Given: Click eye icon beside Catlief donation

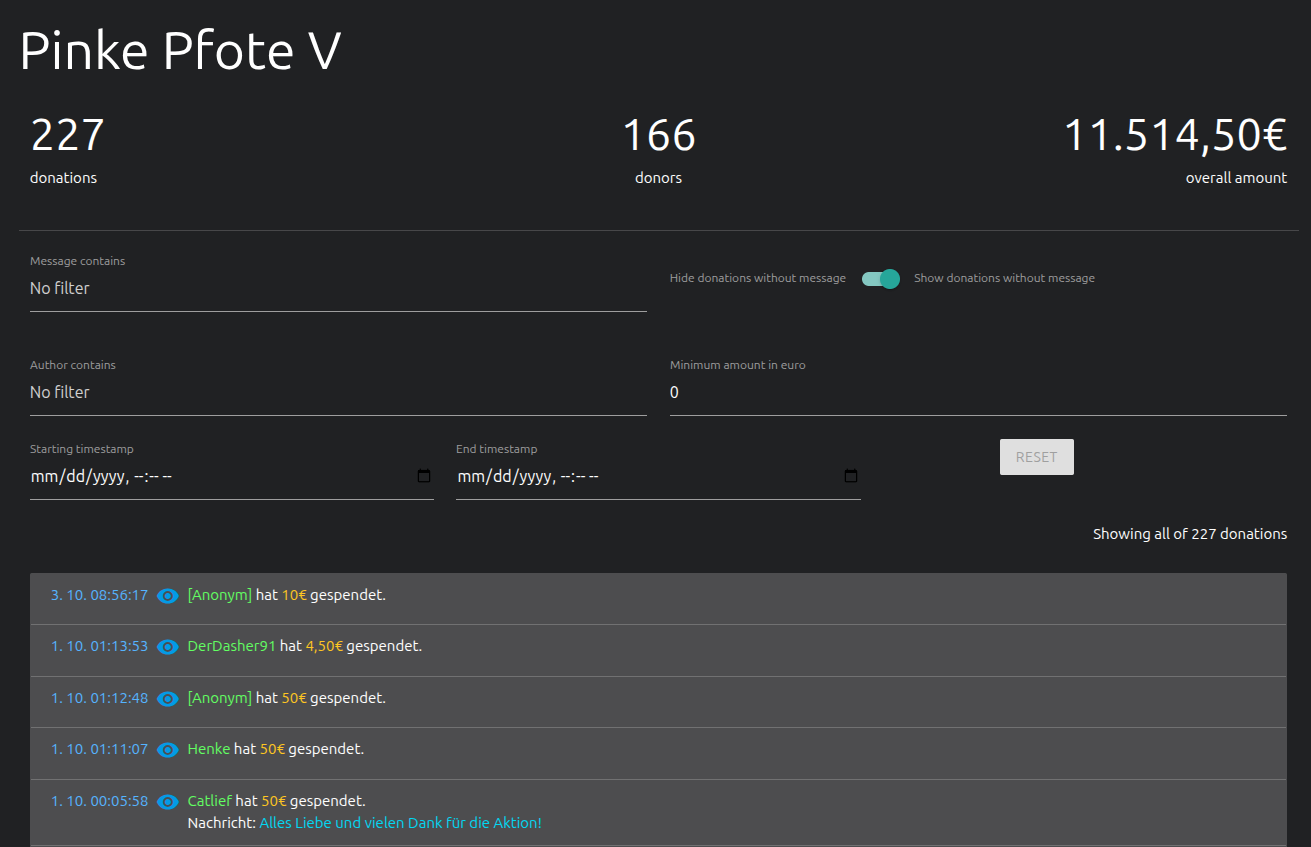Looking at the screenshot, I should coord(168,801).
